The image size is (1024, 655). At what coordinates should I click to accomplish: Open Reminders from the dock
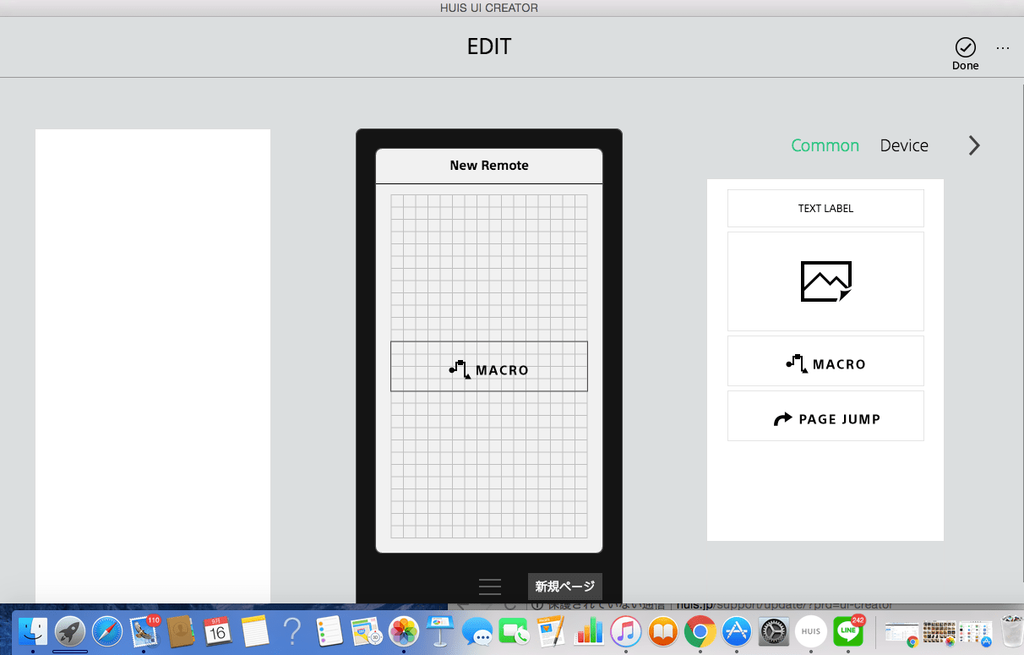tap(328, 631)
